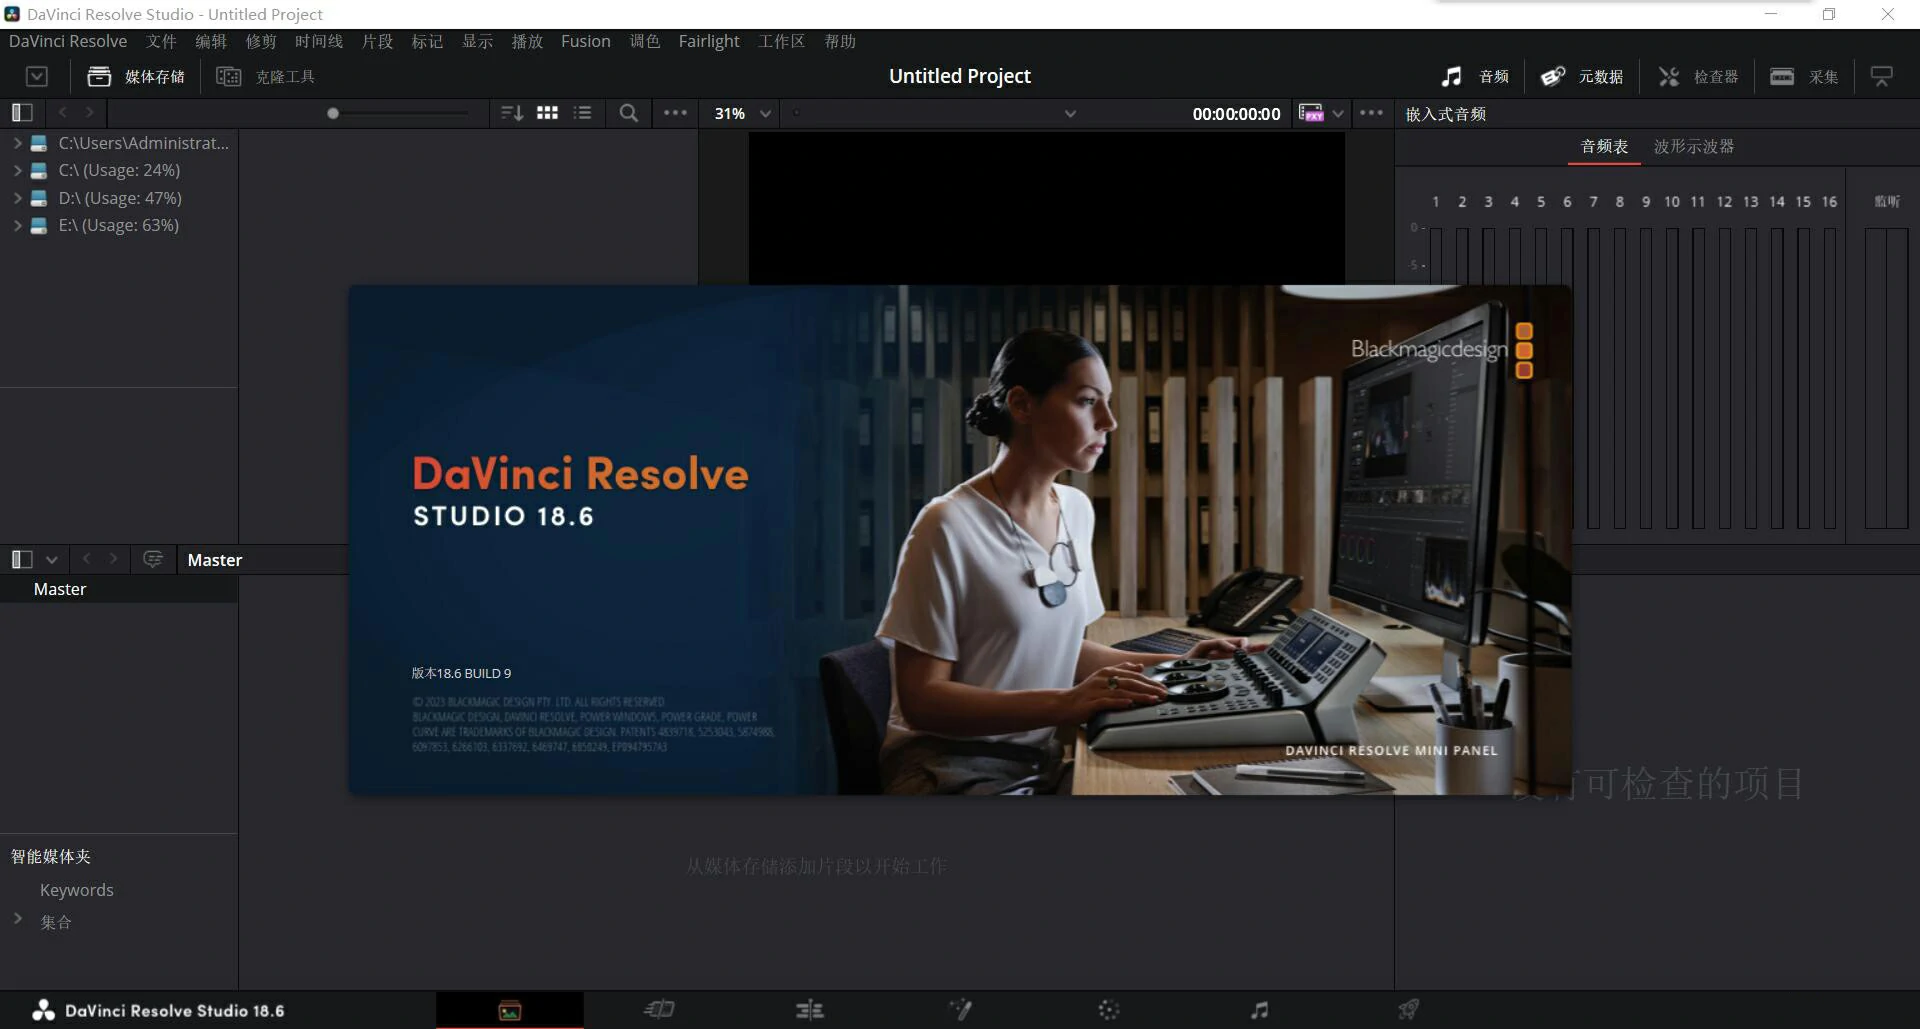Toggle the 检查器 inspector panel

tap(1698, 76)
